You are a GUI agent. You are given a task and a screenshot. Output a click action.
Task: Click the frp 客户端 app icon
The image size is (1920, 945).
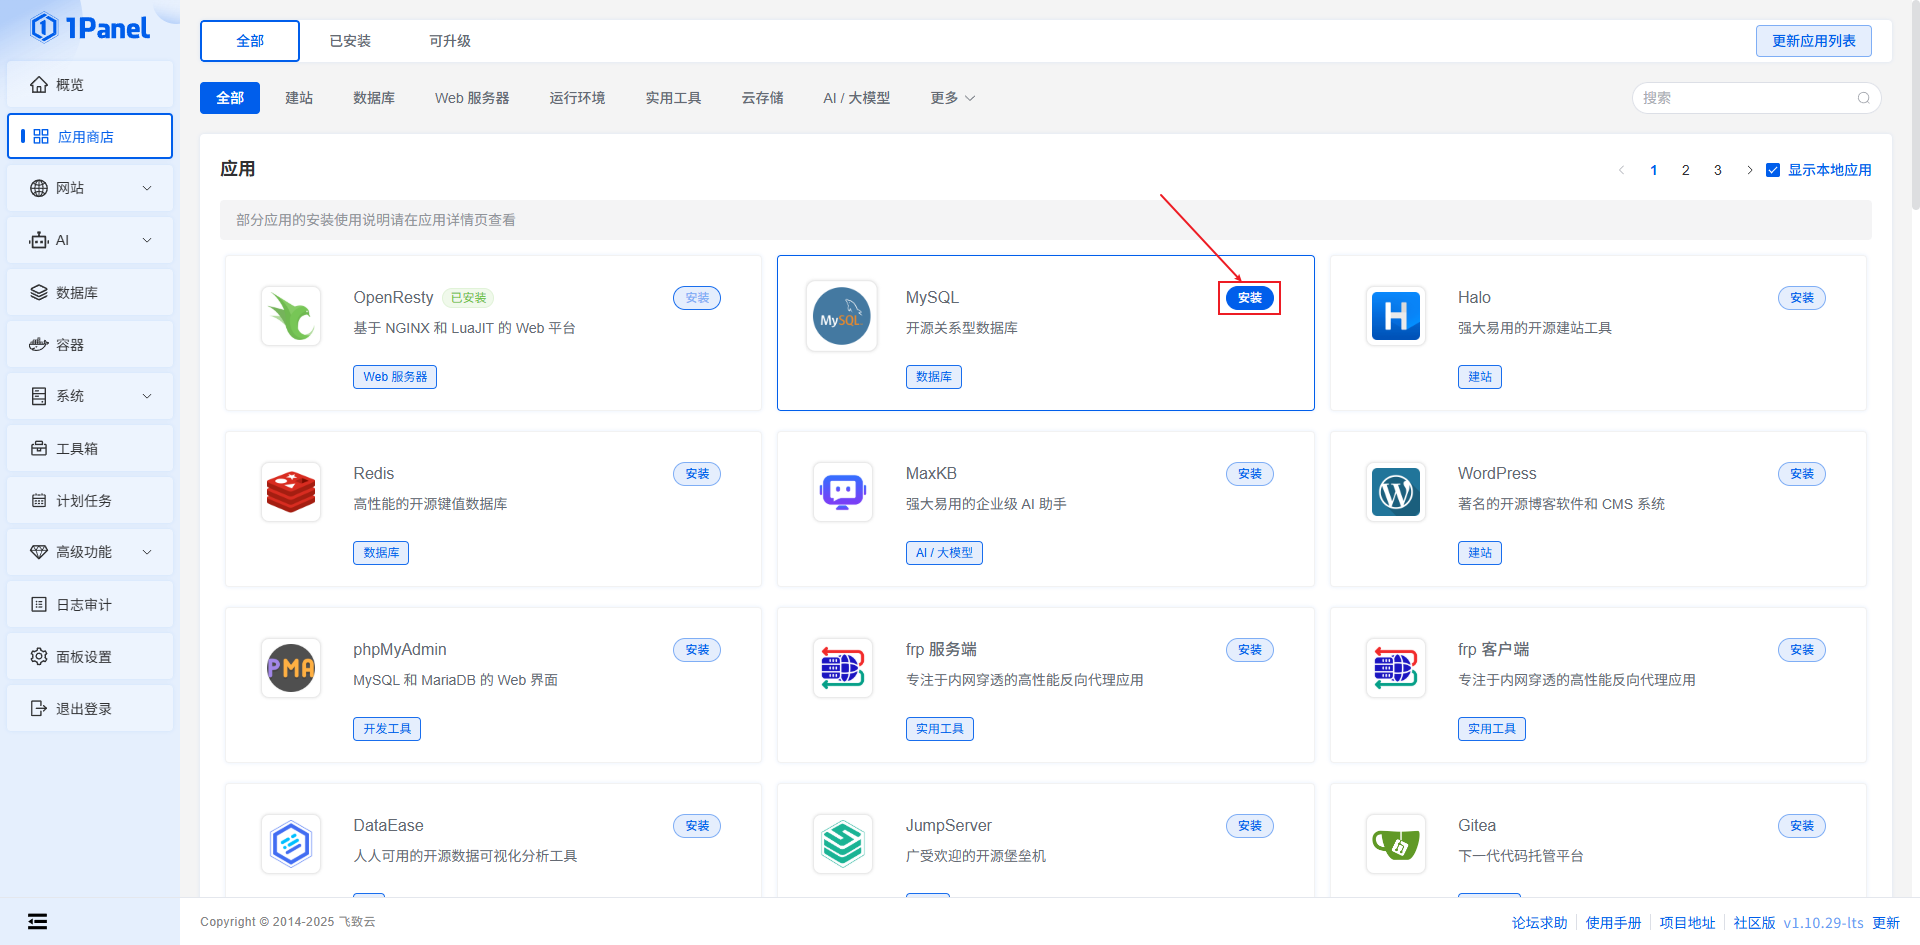pos(1396,668)
